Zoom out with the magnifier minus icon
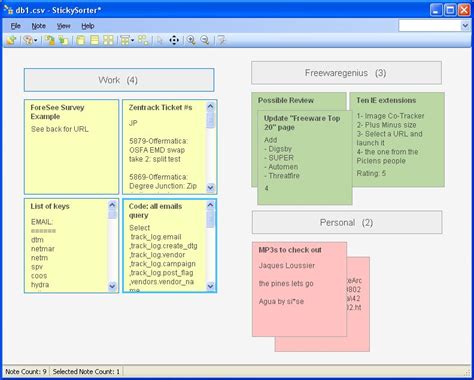Viewport: 474px width, 380px height. tap(205, 40)
